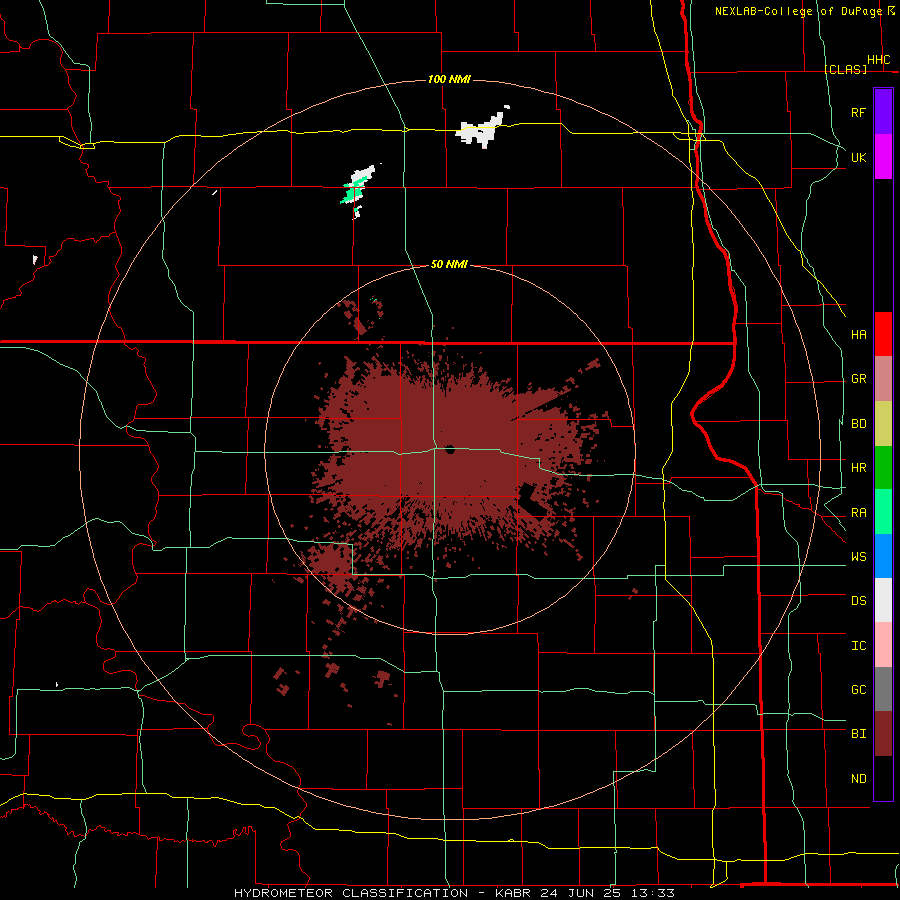Image resolution: width=900 pixels, height=900 pixels.
Task: Click the HA red legend swatch
Action: [883, 334]
